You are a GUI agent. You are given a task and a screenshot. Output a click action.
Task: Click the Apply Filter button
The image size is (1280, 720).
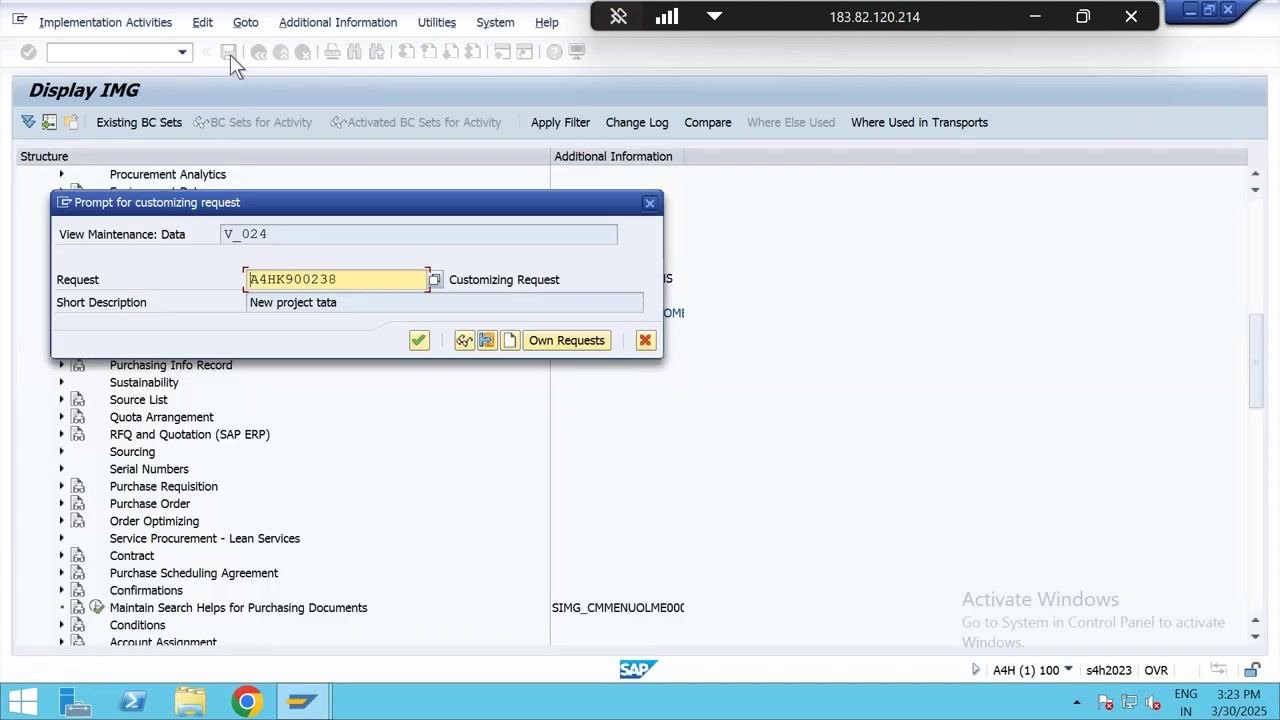point(560,122)
